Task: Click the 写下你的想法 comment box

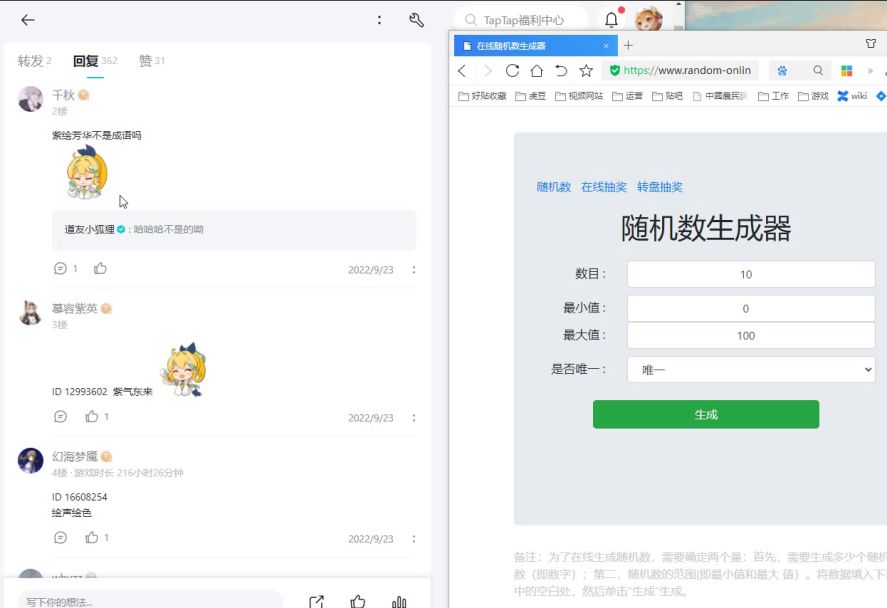Action: [150, 601]
